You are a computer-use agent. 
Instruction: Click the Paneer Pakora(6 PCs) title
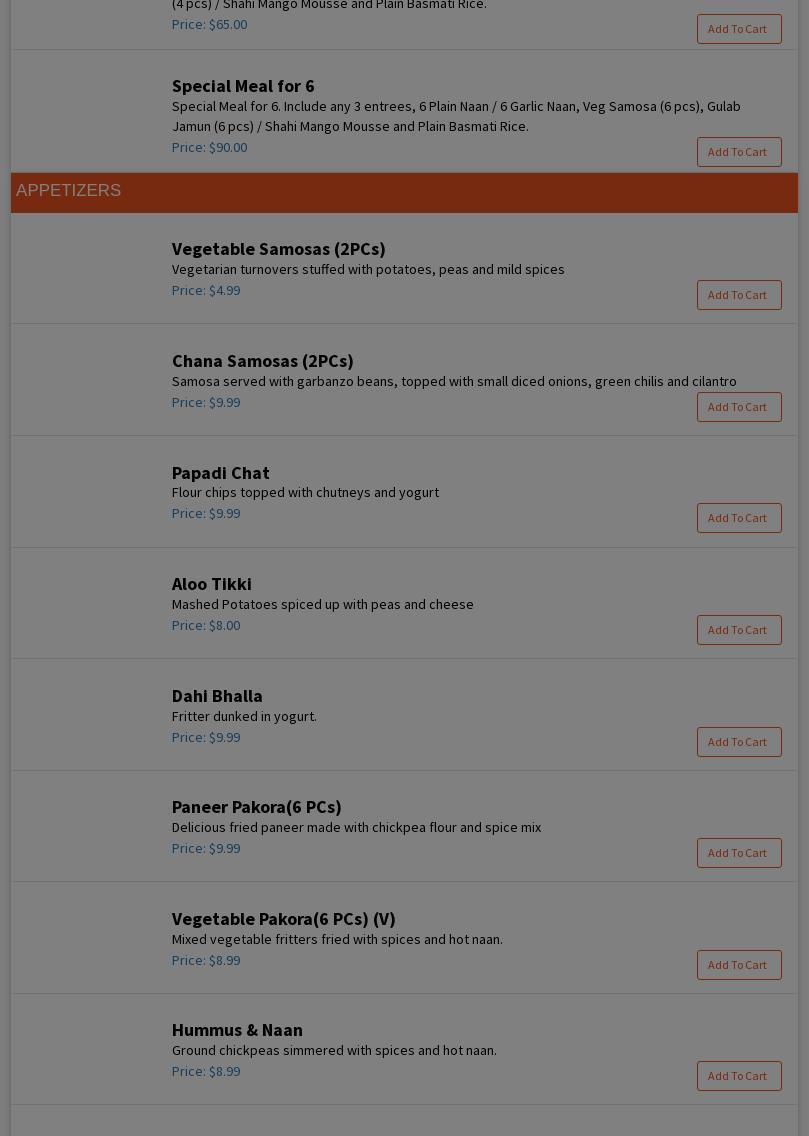coord(256,807)
